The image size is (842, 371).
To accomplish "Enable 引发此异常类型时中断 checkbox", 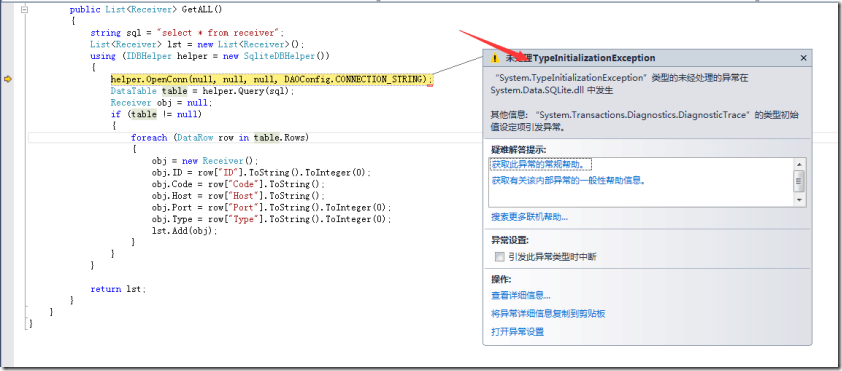I will [x=500, y=257].
